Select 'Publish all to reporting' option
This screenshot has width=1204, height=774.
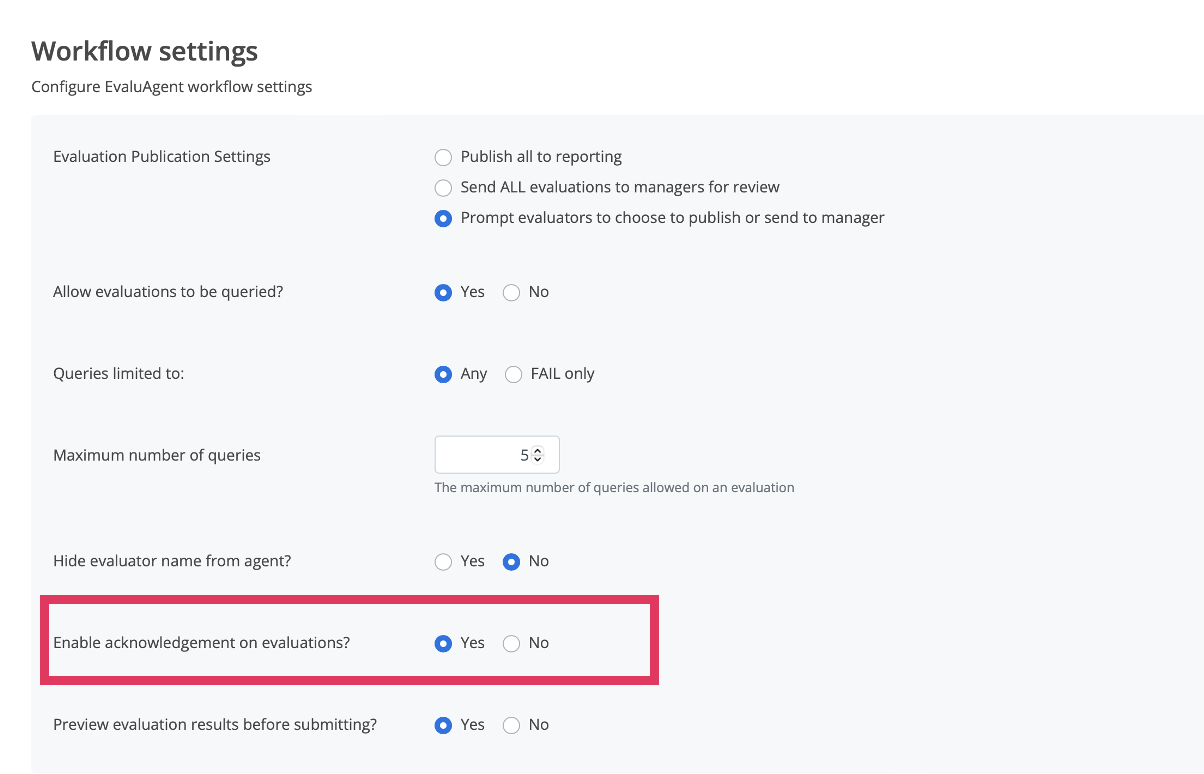click(x=443, y=157)
